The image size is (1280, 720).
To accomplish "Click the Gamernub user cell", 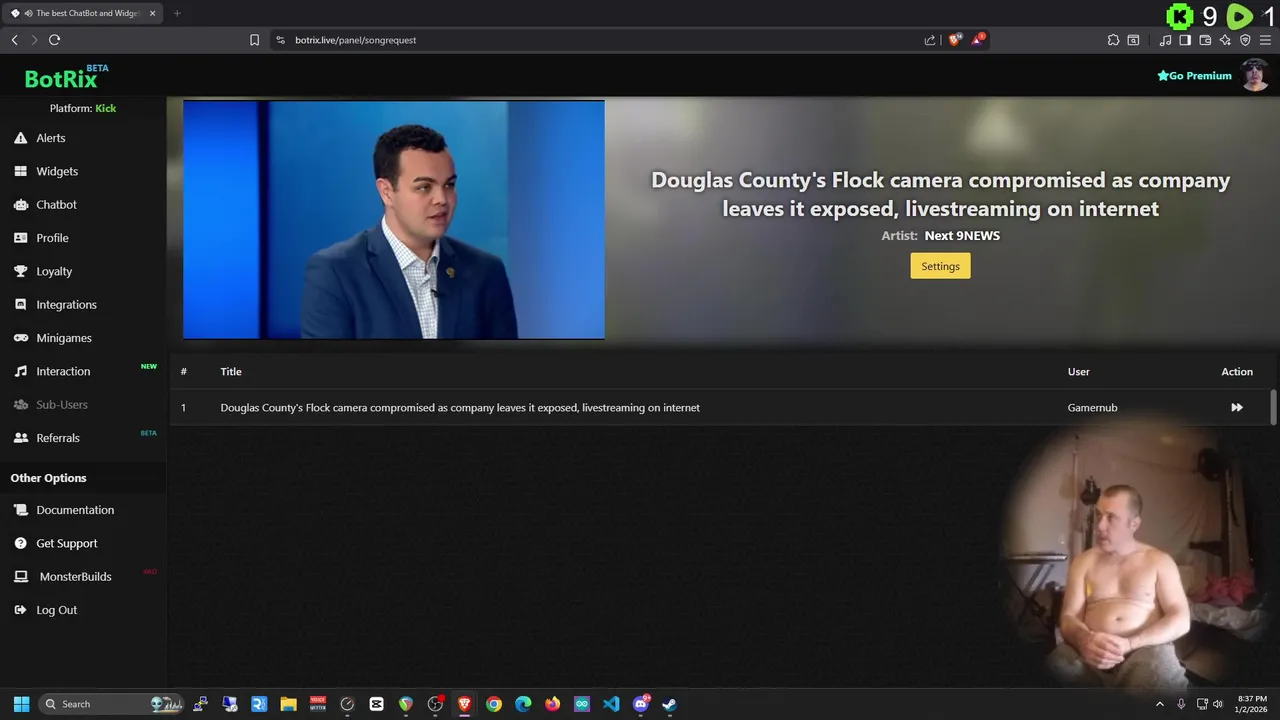I will (1092, 407).
